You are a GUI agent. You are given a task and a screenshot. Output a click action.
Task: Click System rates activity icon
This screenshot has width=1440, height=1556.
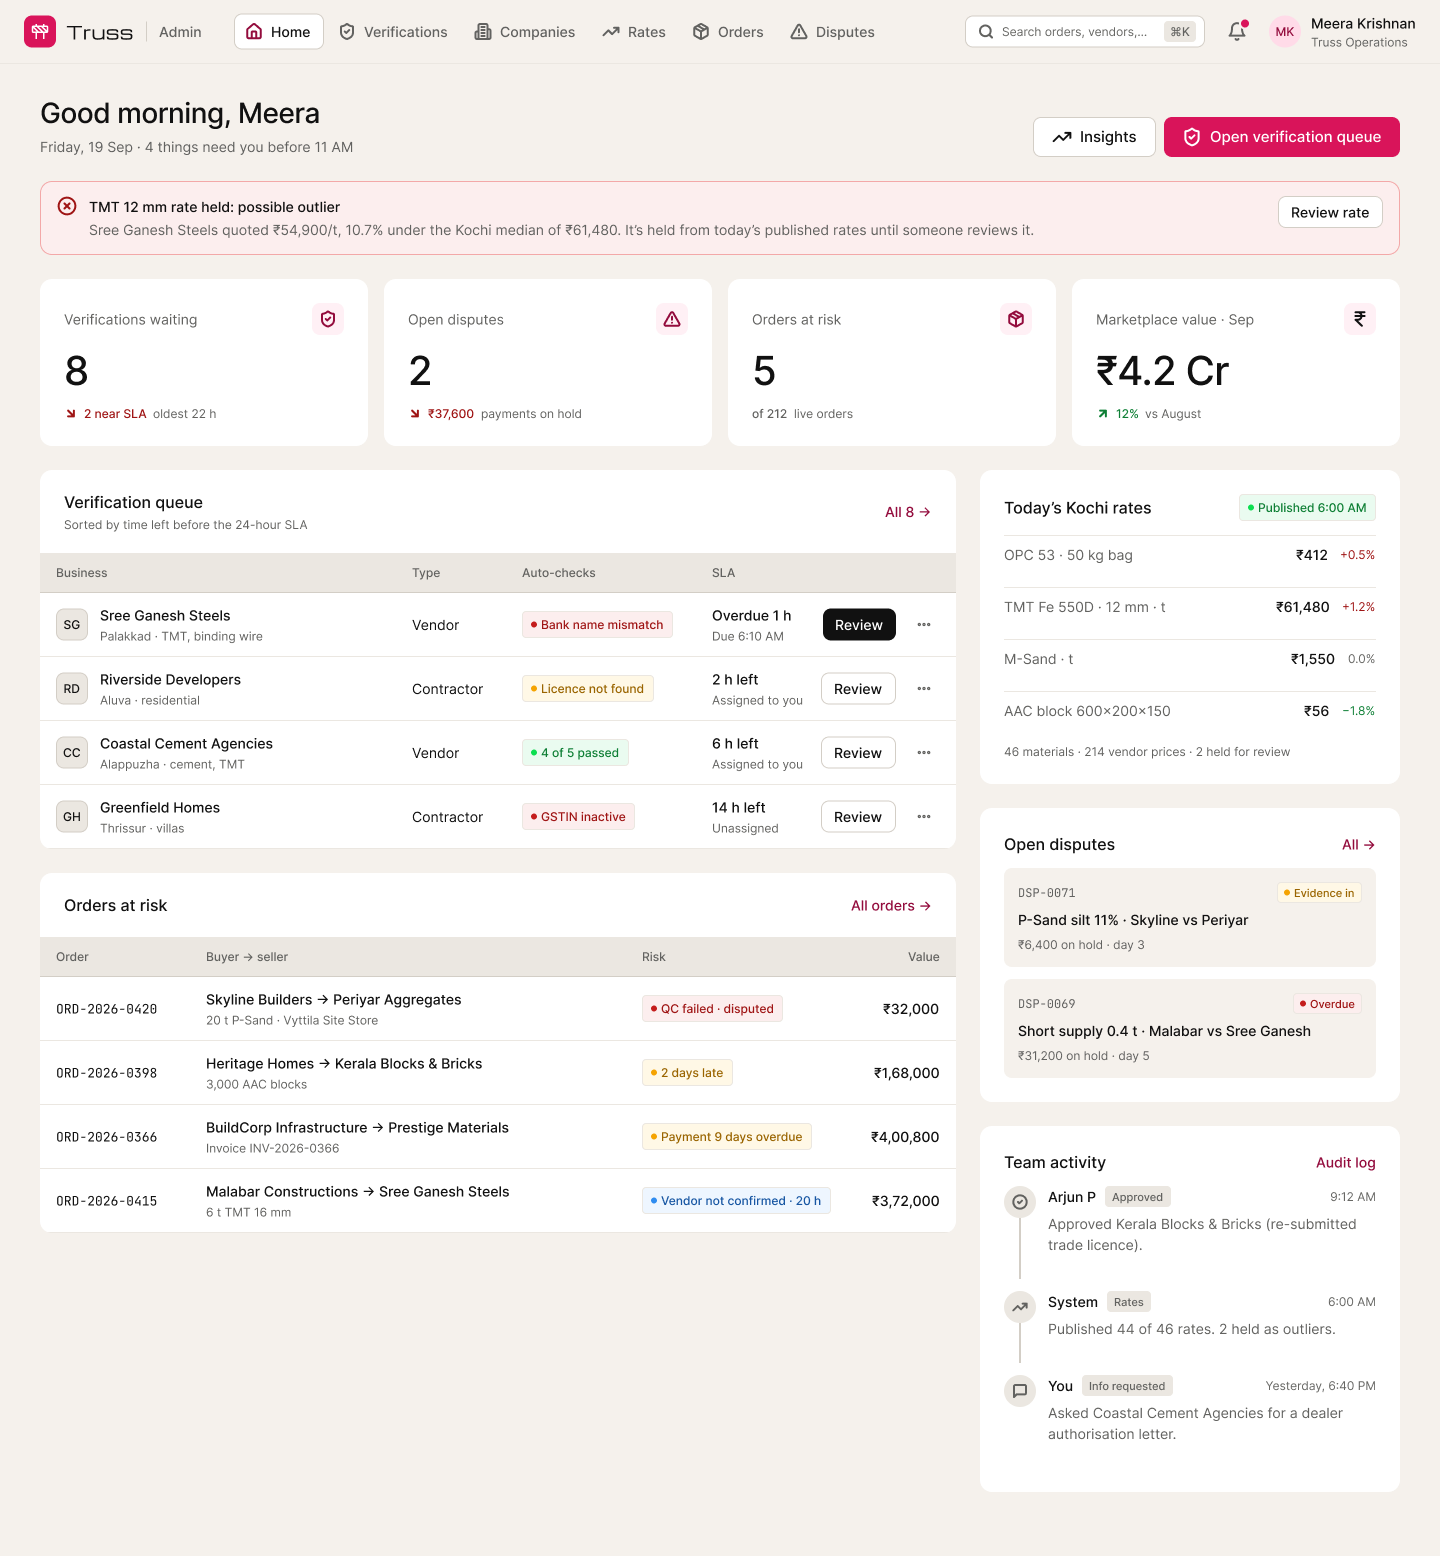(x=1020, y=1307)
